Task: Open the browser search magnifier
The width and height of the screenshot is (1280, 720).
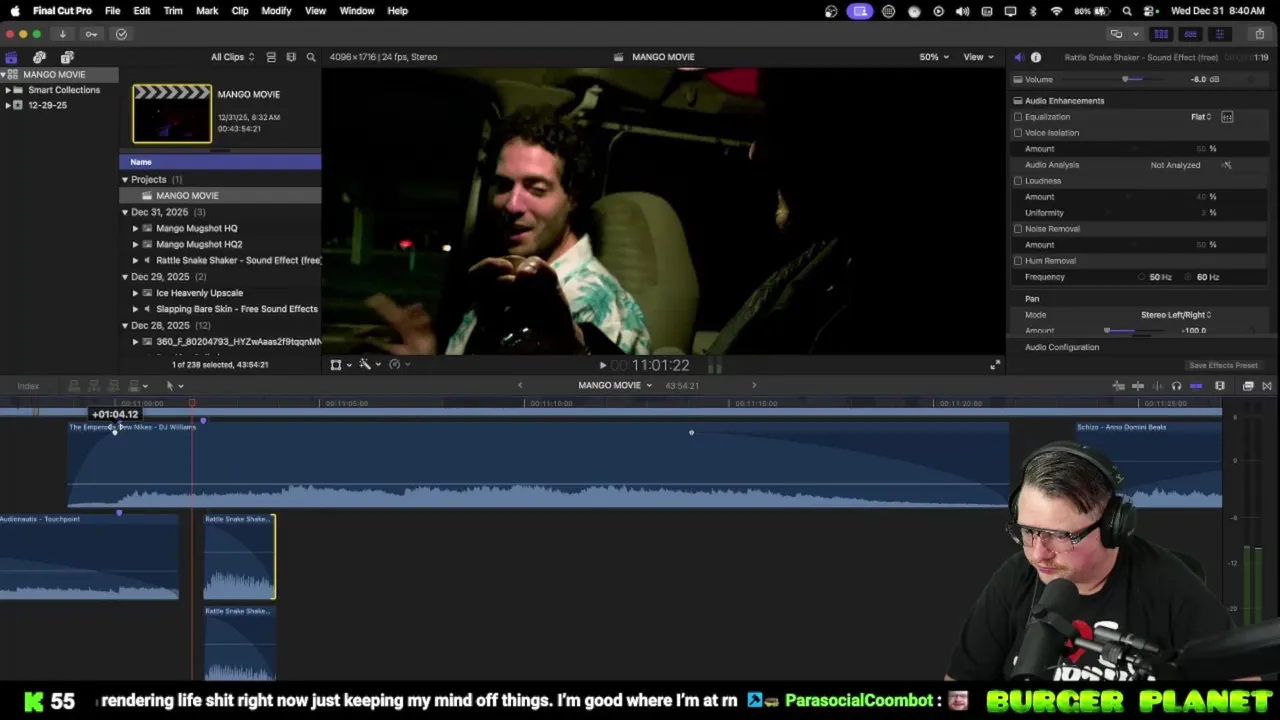Action: [311, 57]
